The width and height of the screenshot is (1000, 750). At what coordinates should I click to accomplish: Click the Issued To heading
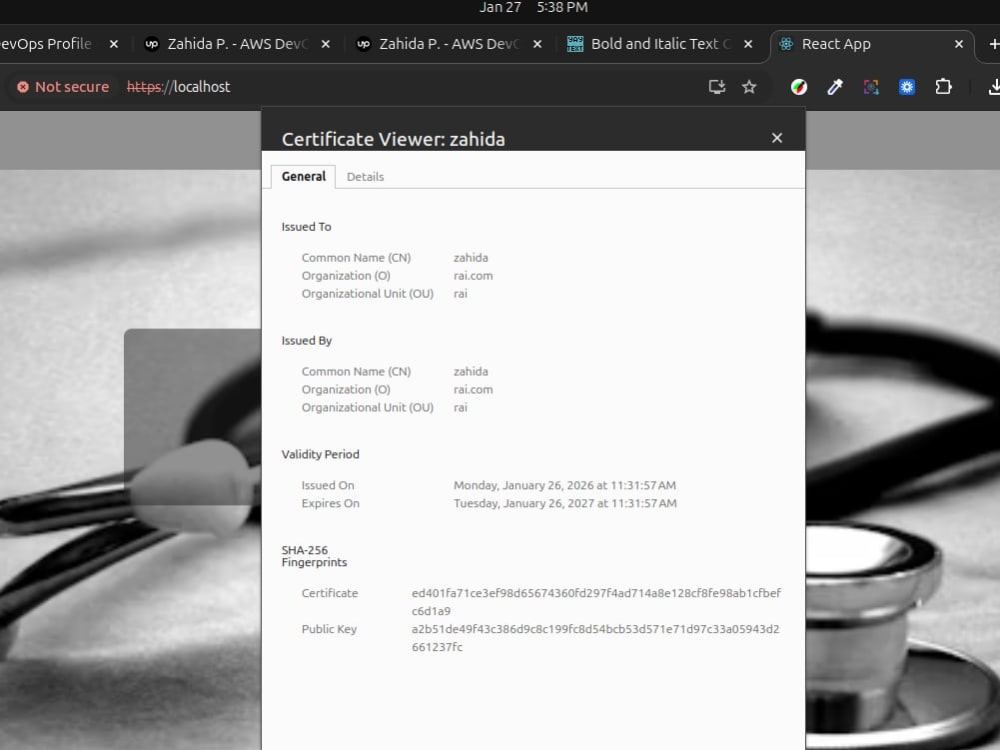306,226
